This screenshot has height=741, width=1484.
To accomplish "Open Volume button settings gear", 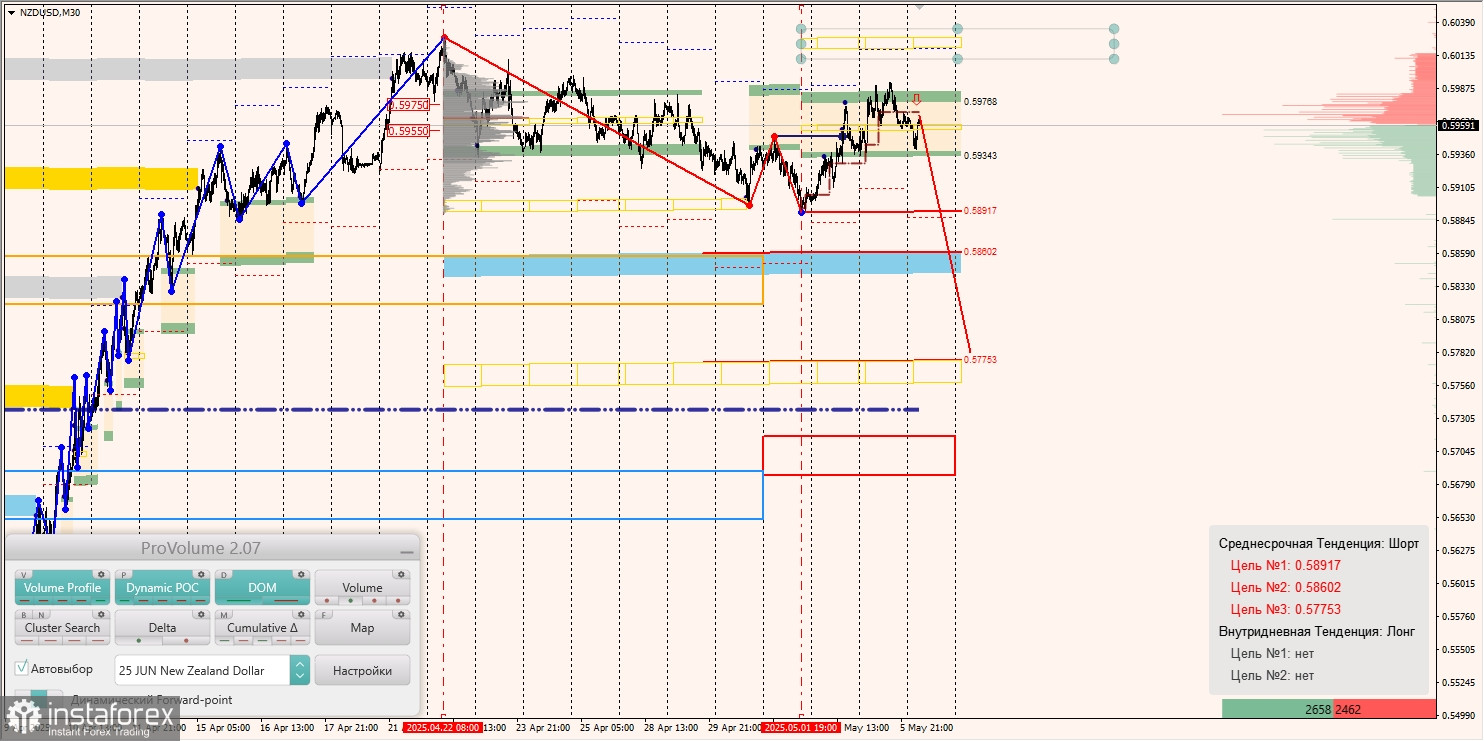I will (401, 574).
